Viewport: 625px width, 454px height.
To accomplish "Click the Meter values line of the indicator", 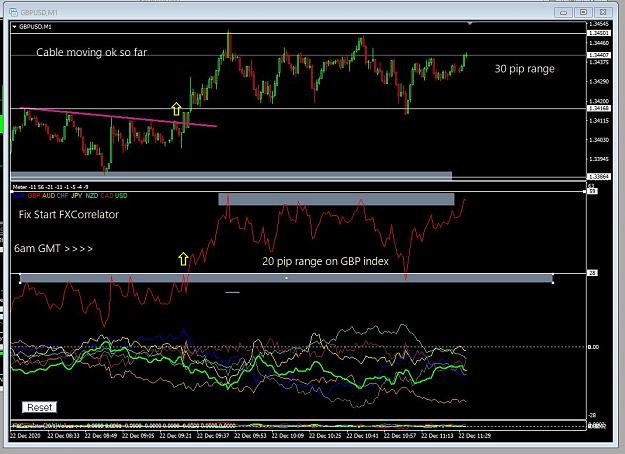I will (x=51, y=187).
